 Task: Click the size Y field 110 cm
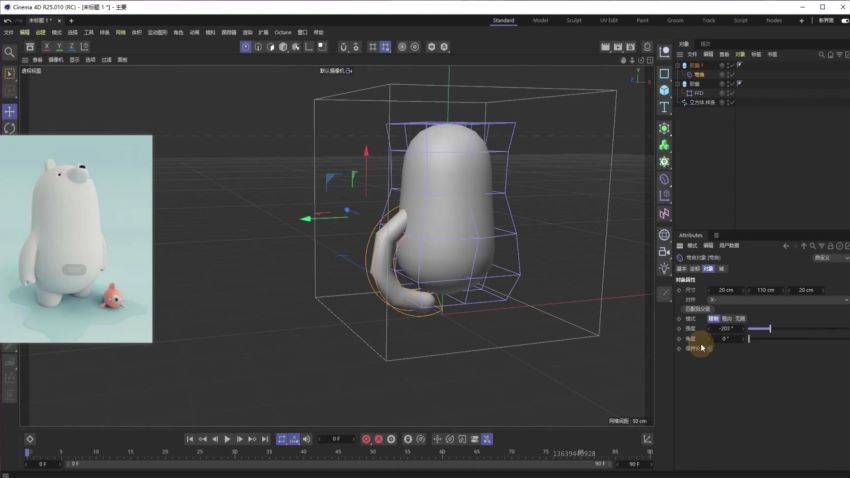click(766, 290)
